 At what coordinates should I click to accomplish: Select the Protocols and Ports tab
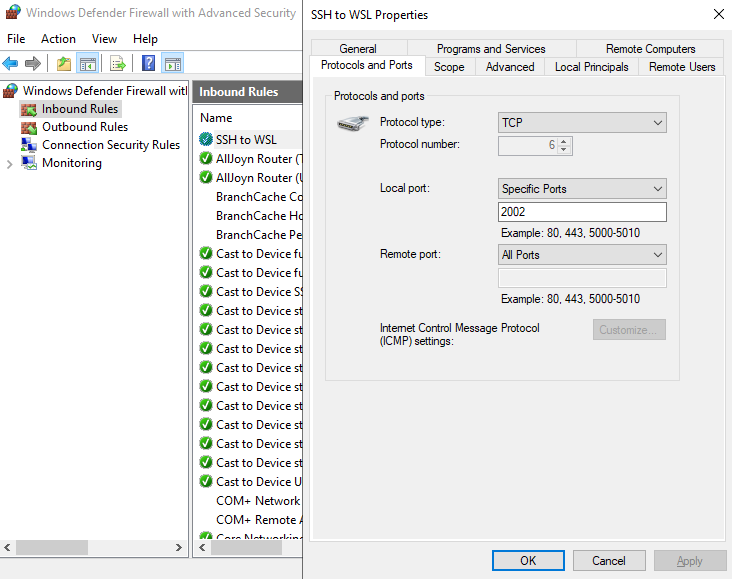pos(367,65)
